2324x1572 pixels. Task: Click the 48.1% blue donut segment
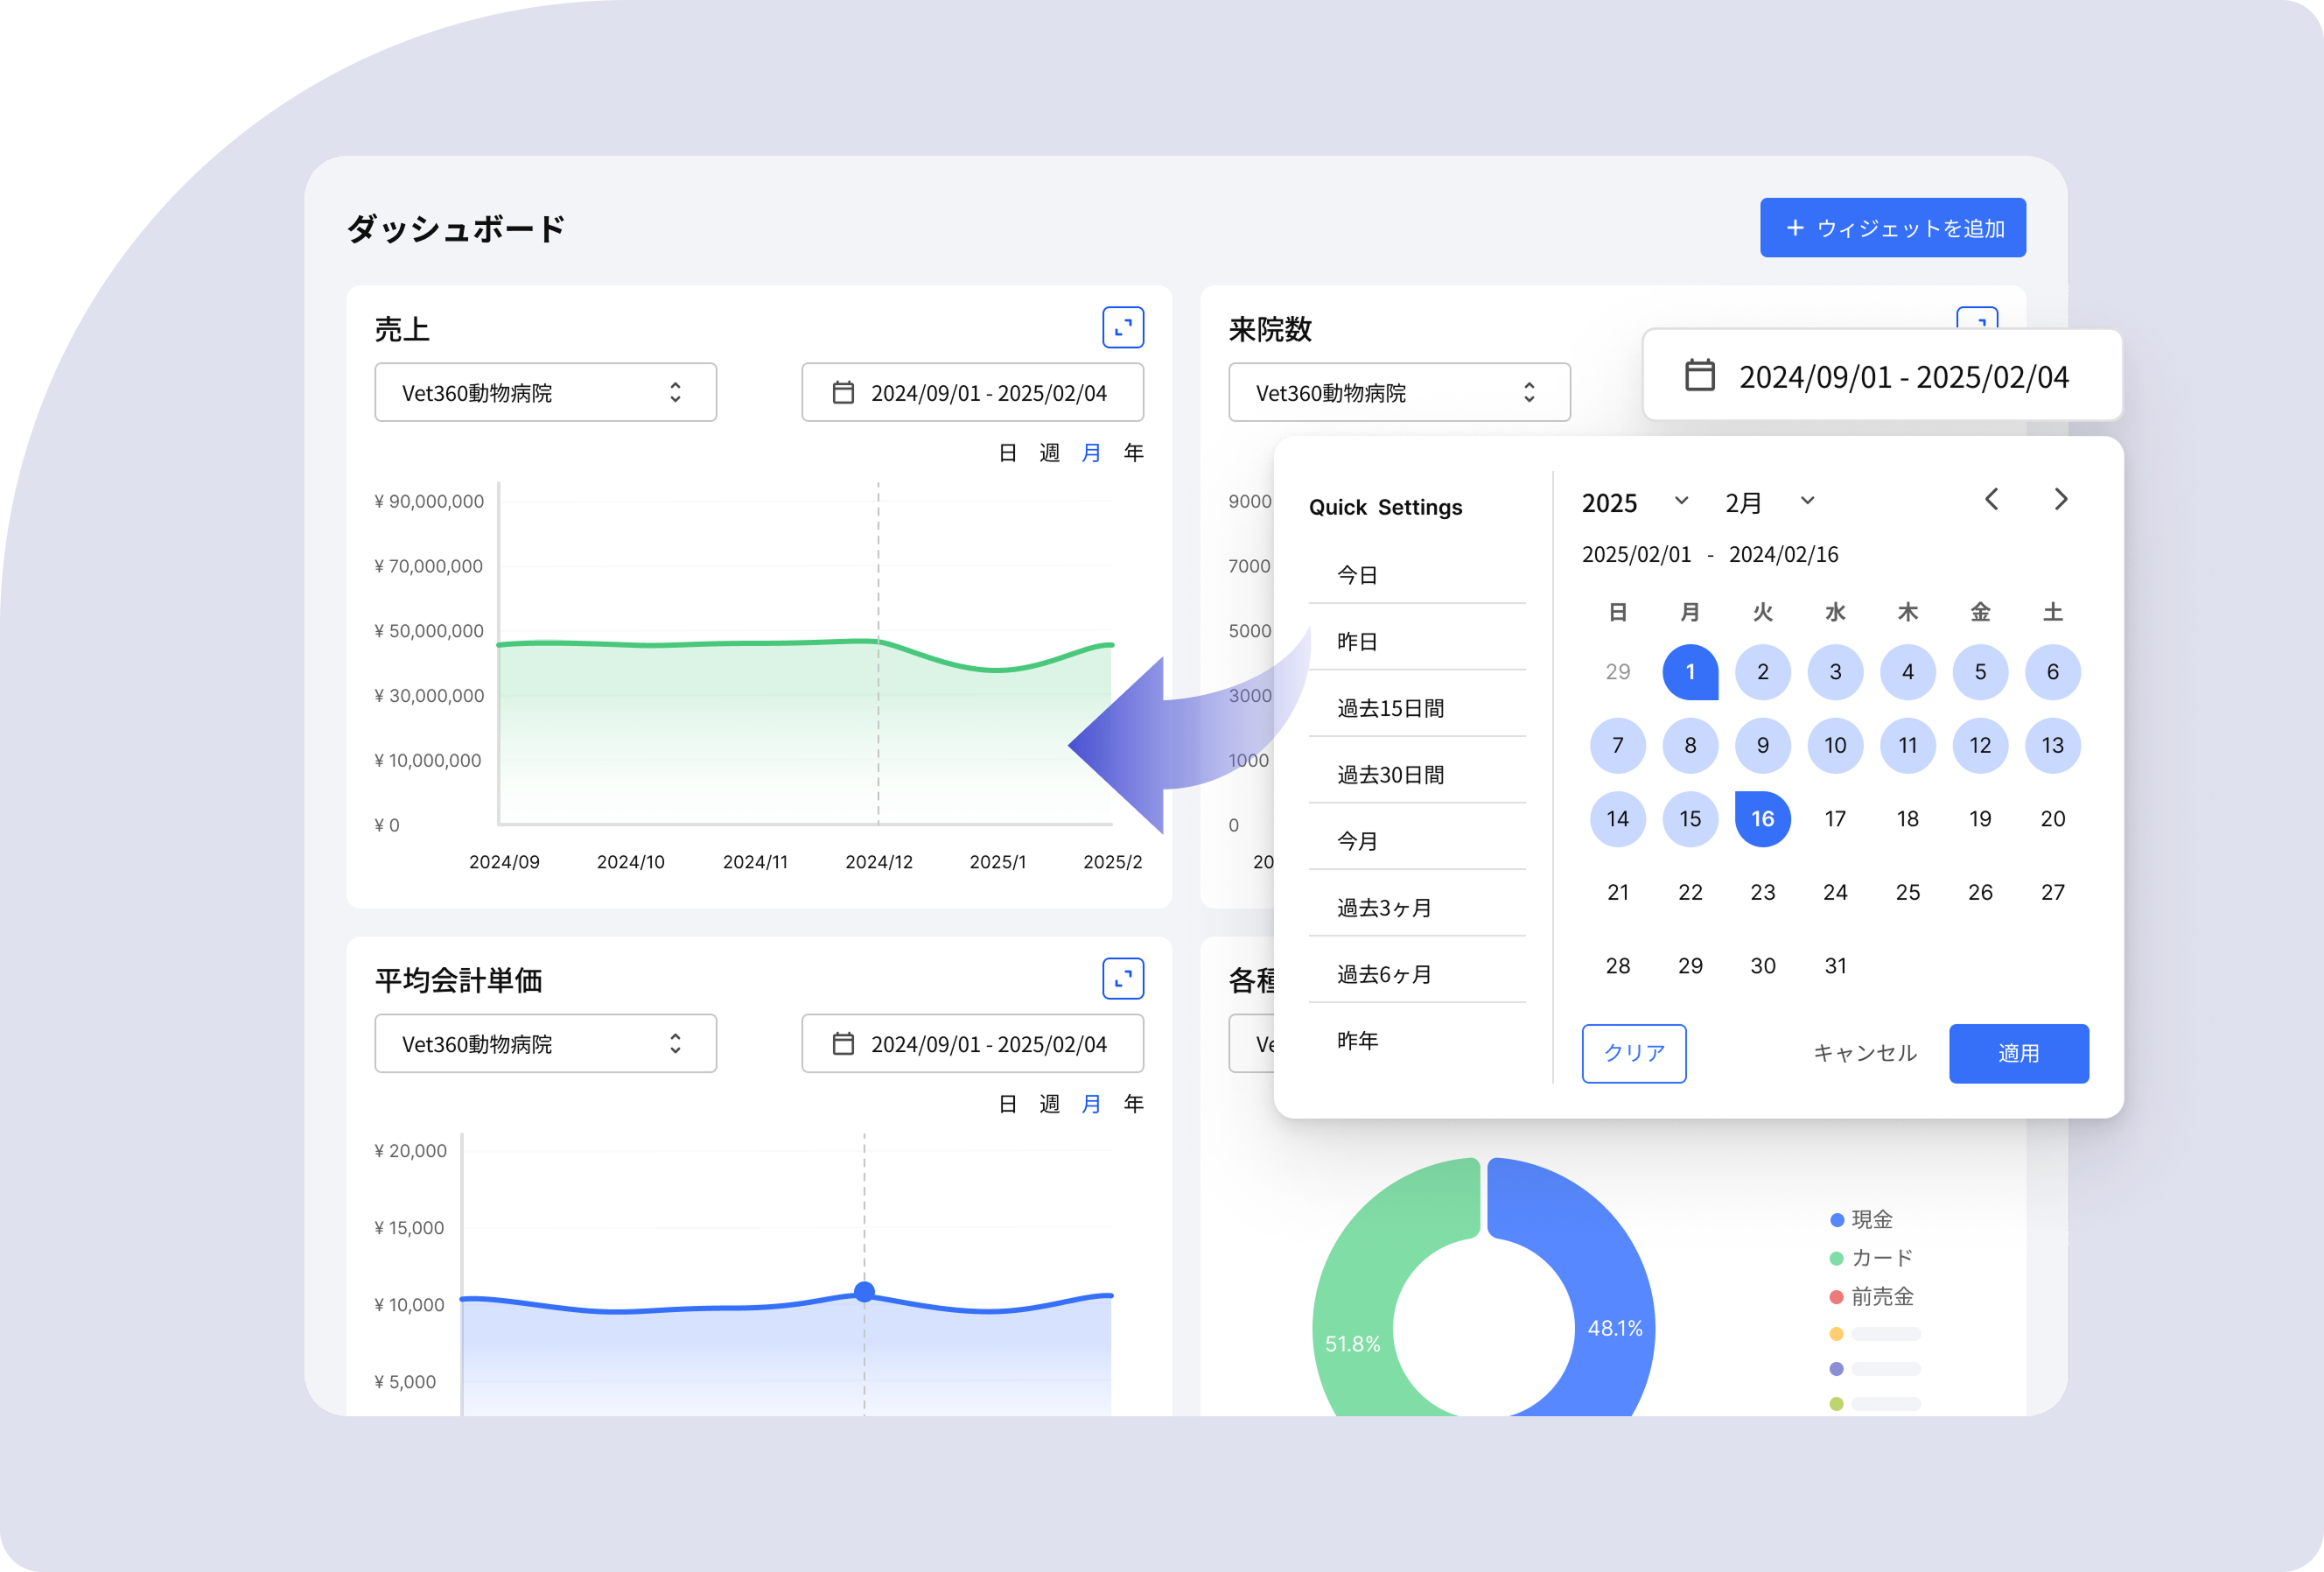click(x=1615, y=1328)
